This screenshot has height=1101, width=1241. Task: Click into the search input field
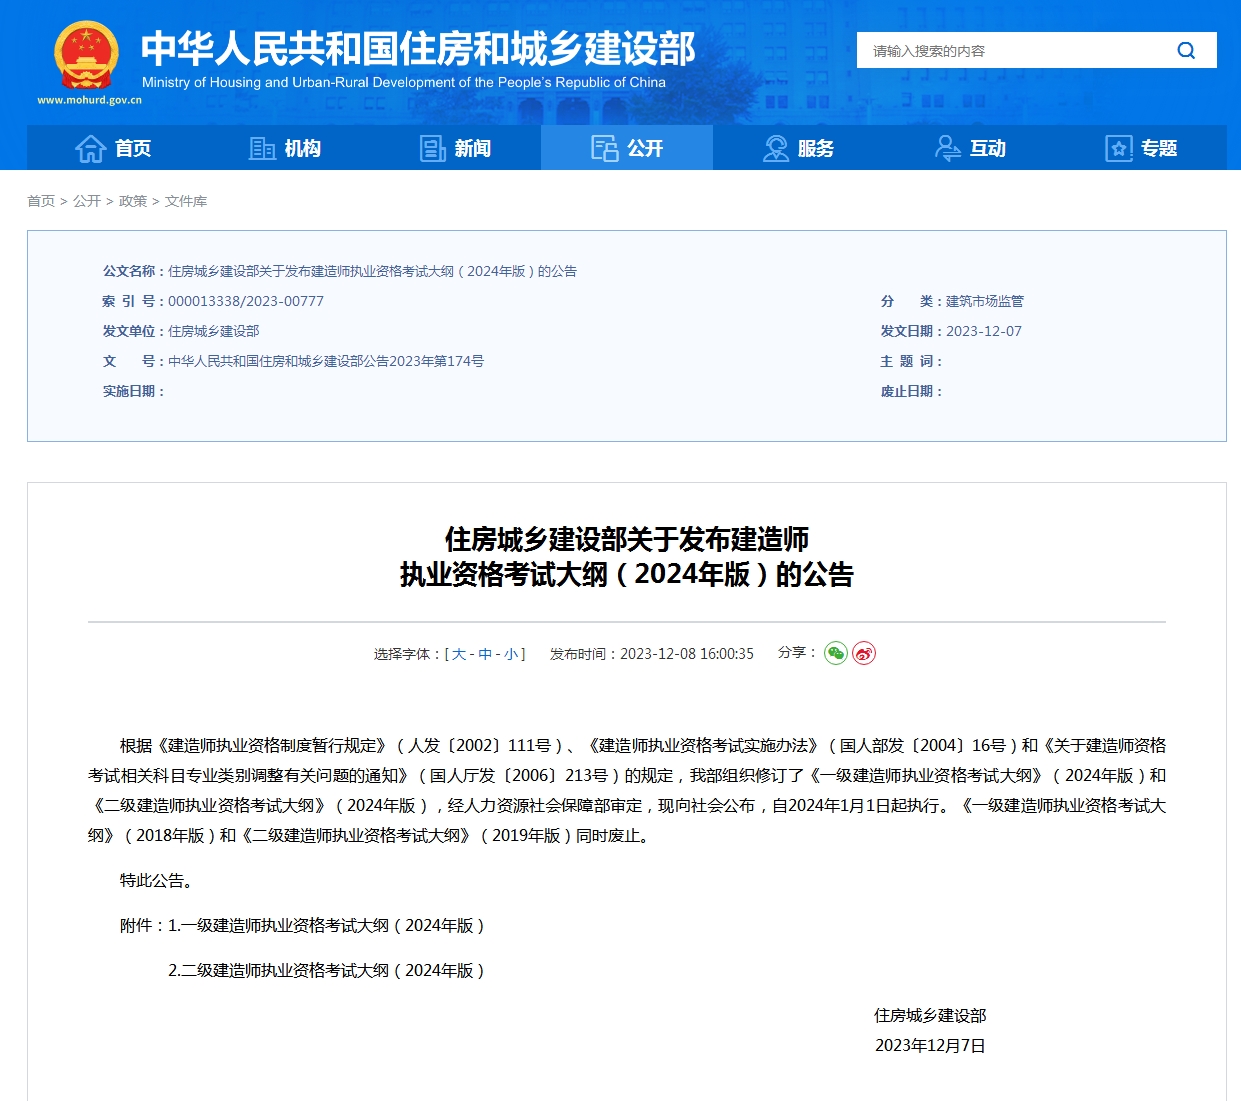tap(1010, 51)
